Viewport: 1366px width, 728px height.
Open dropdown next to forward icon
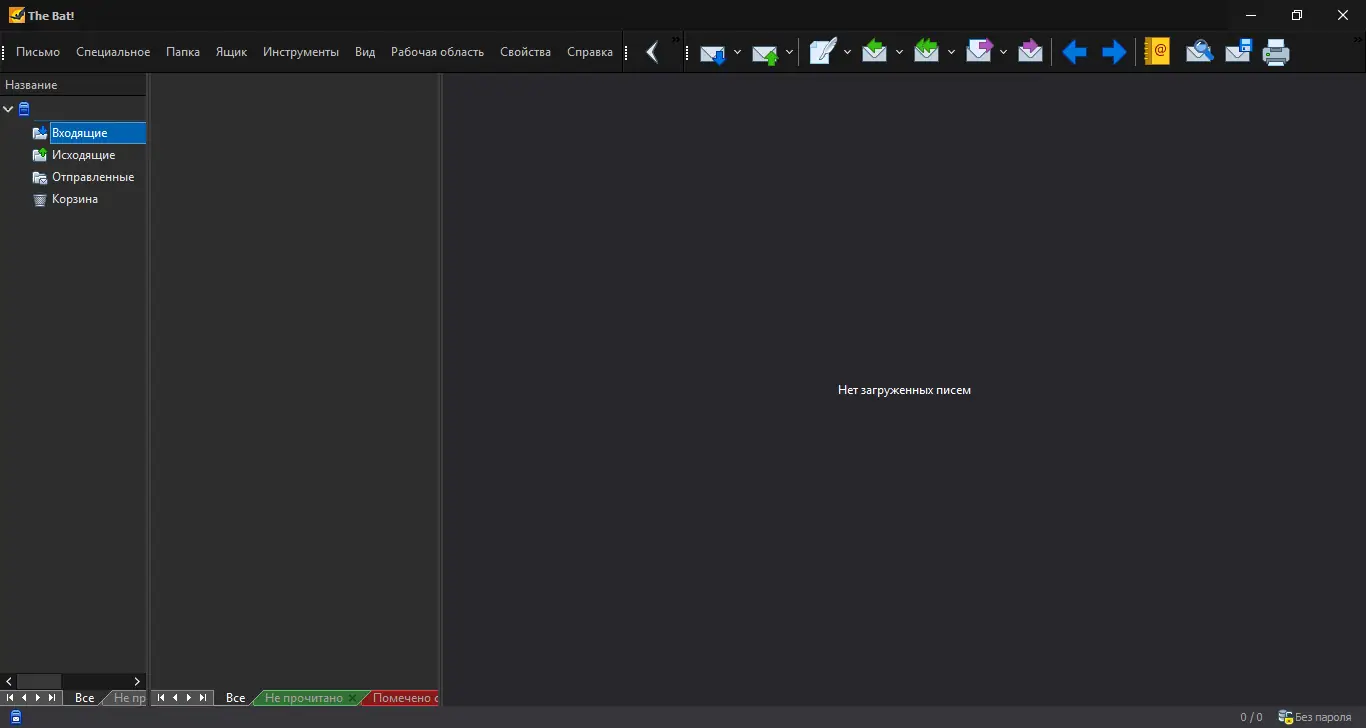coord(1003,52)
